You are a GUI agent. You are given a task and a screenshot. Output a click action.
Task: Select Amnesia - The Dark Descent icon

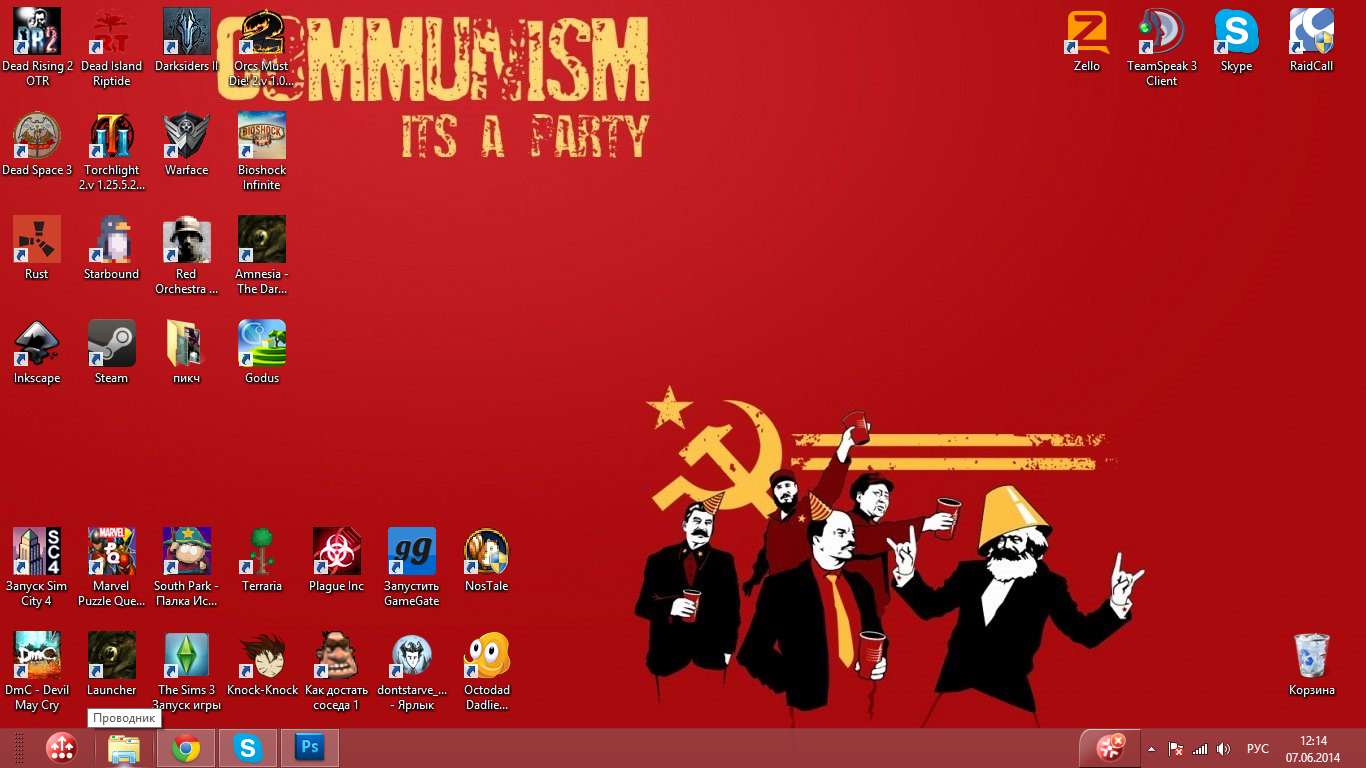pos(262,239)
